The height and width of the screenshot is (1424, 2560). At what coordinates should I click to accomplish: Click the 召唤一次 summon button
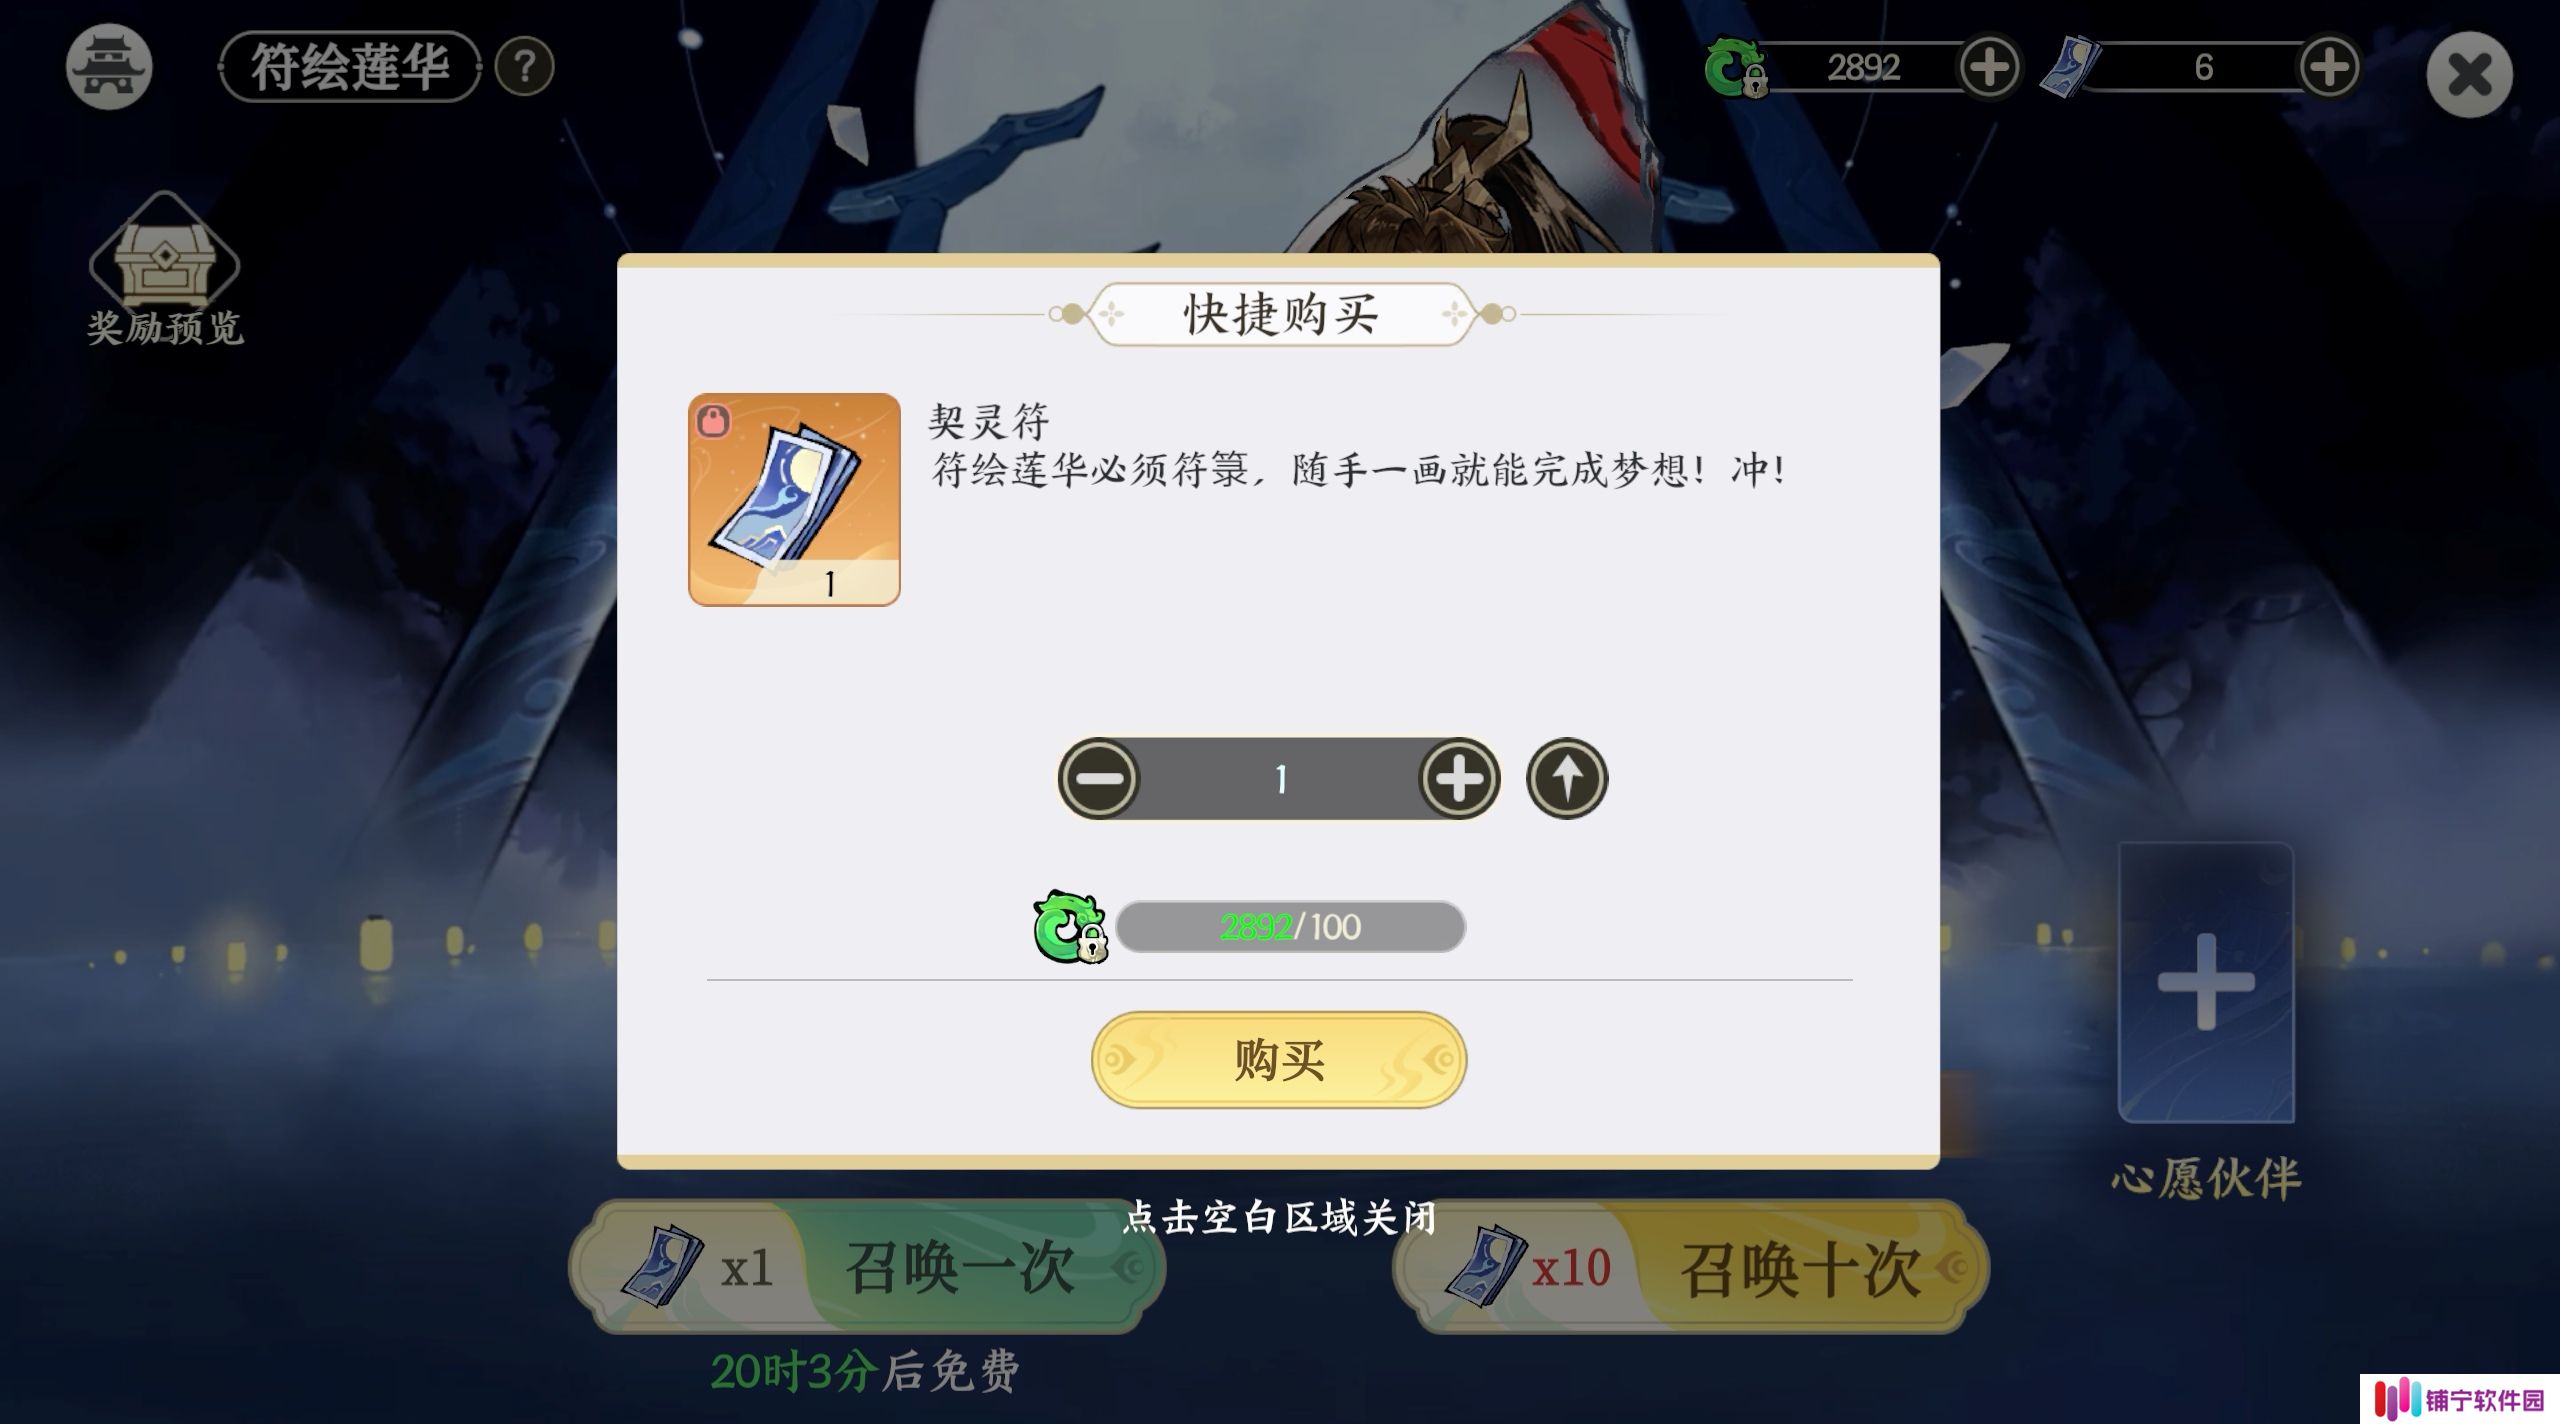pyautogui.click(x=866, y=1268)
